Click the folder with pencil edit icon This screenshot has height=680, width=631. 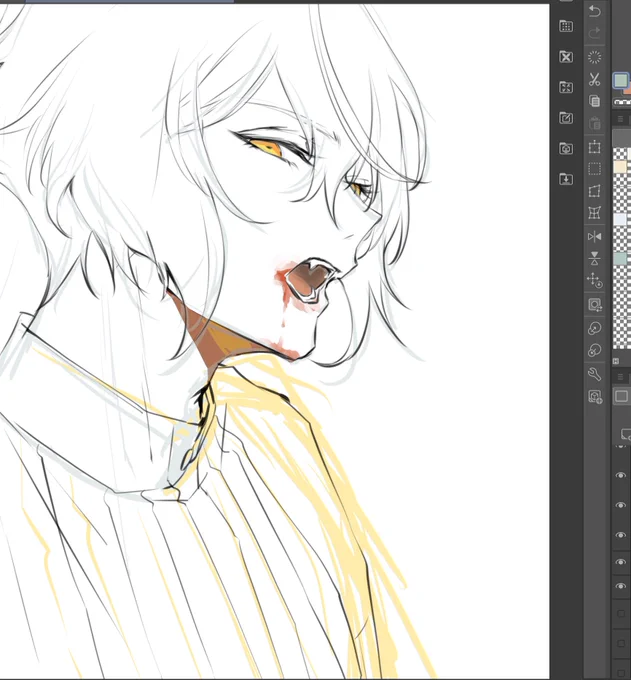(566, 118)
